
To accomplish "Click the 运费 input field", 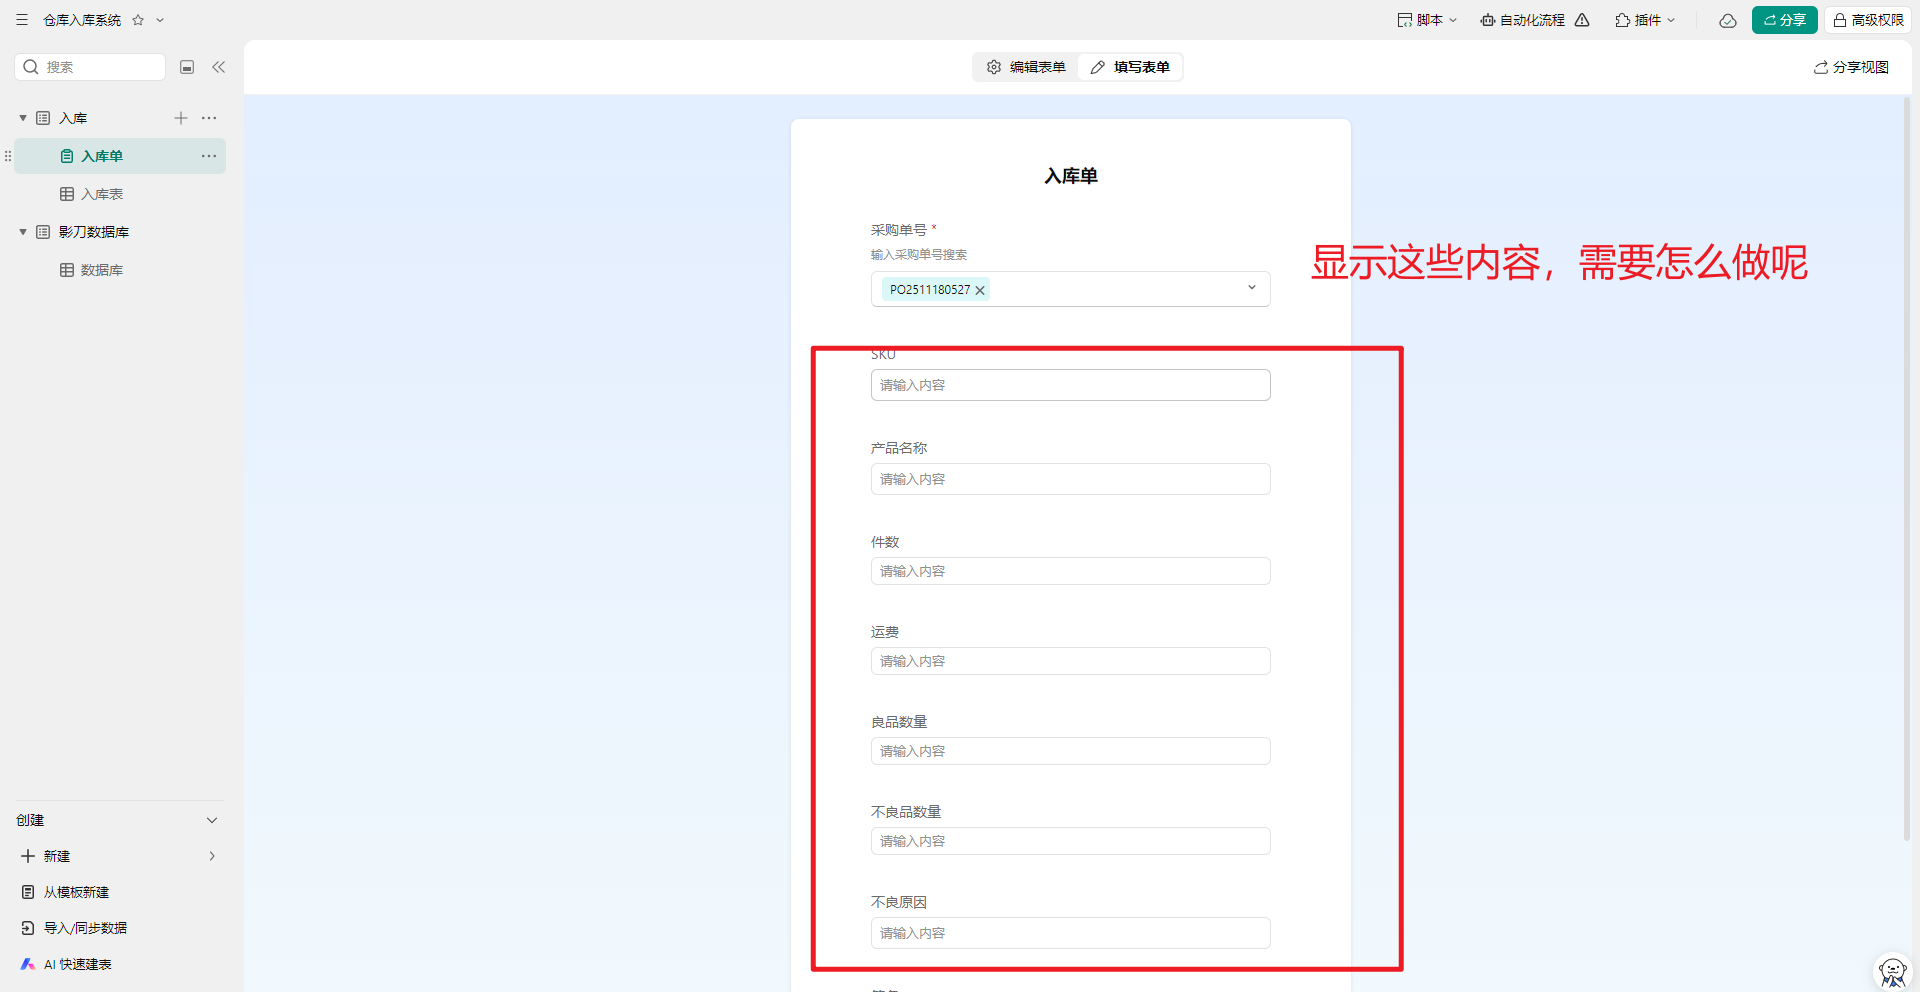I will pos(1070,661).
